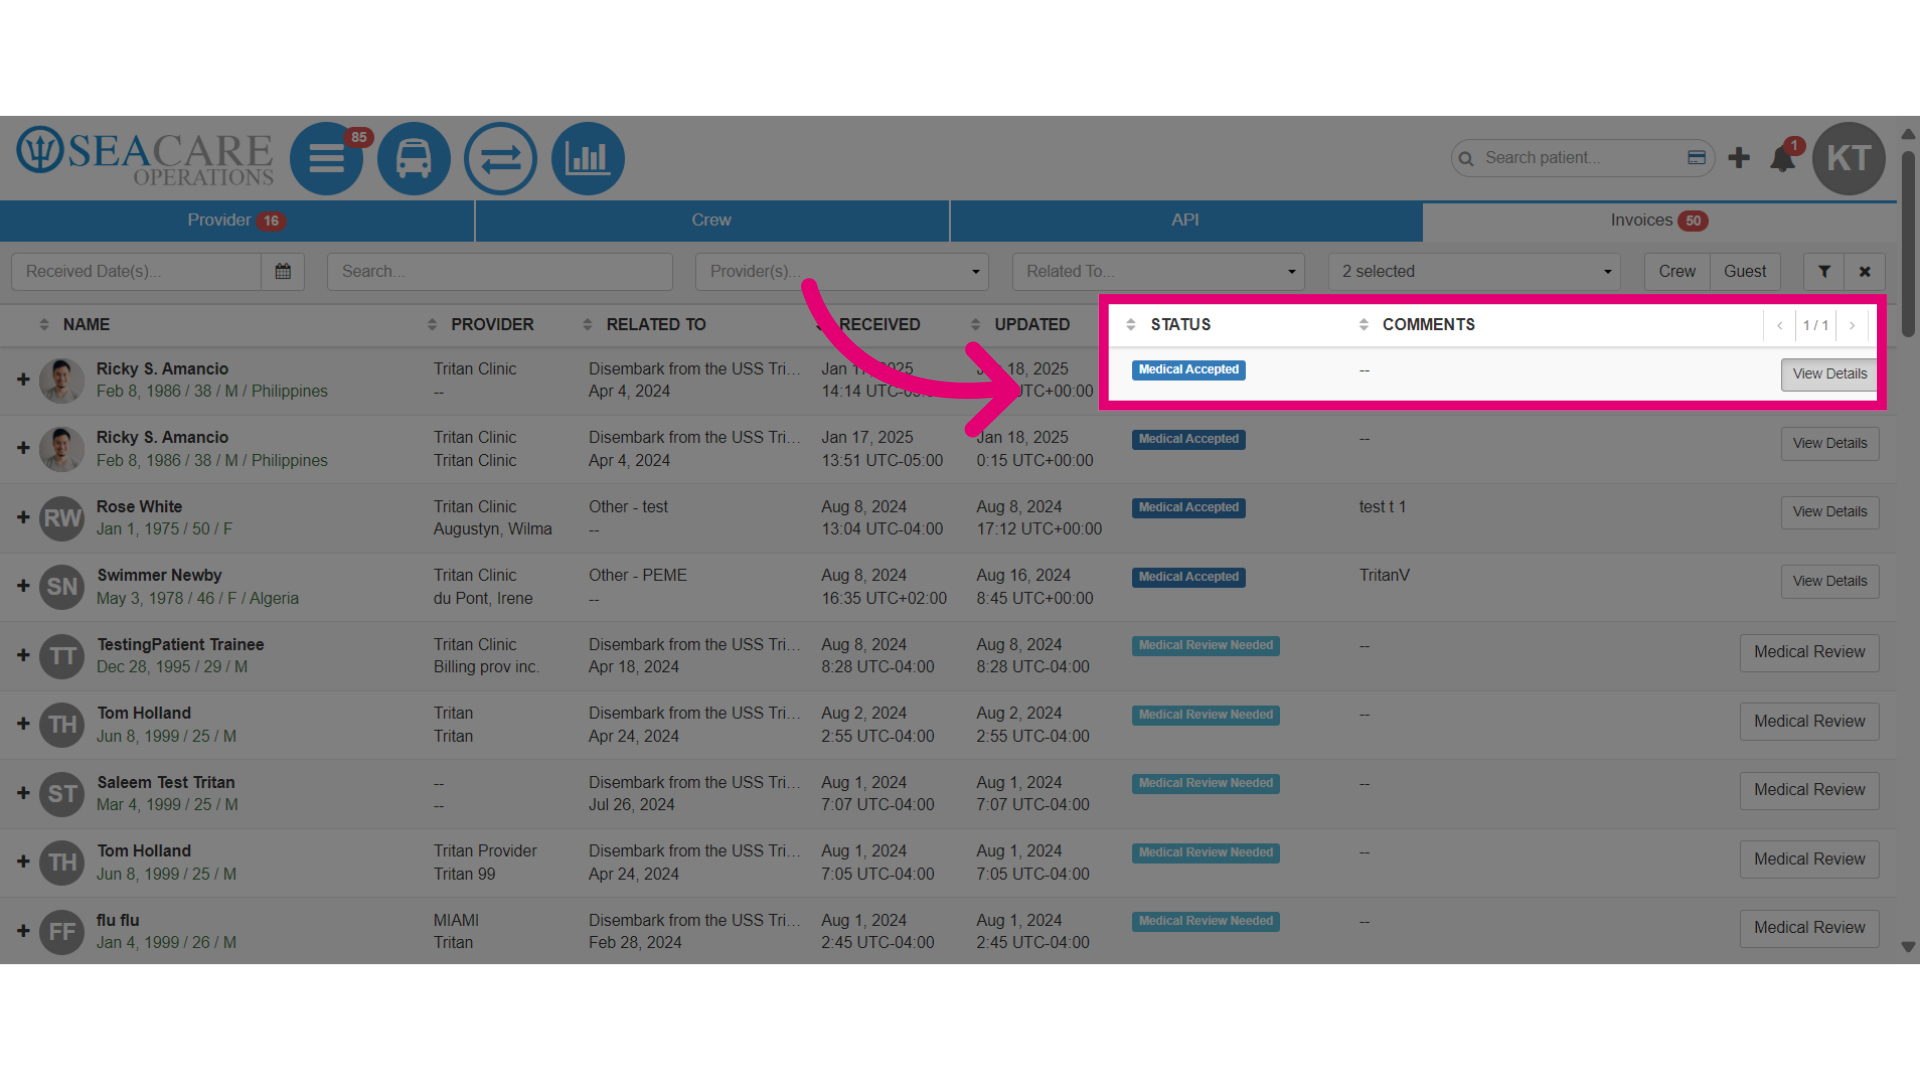Switch to the Provider tab
This screenshot has height=1080, width=1920.
coord(237,220)
